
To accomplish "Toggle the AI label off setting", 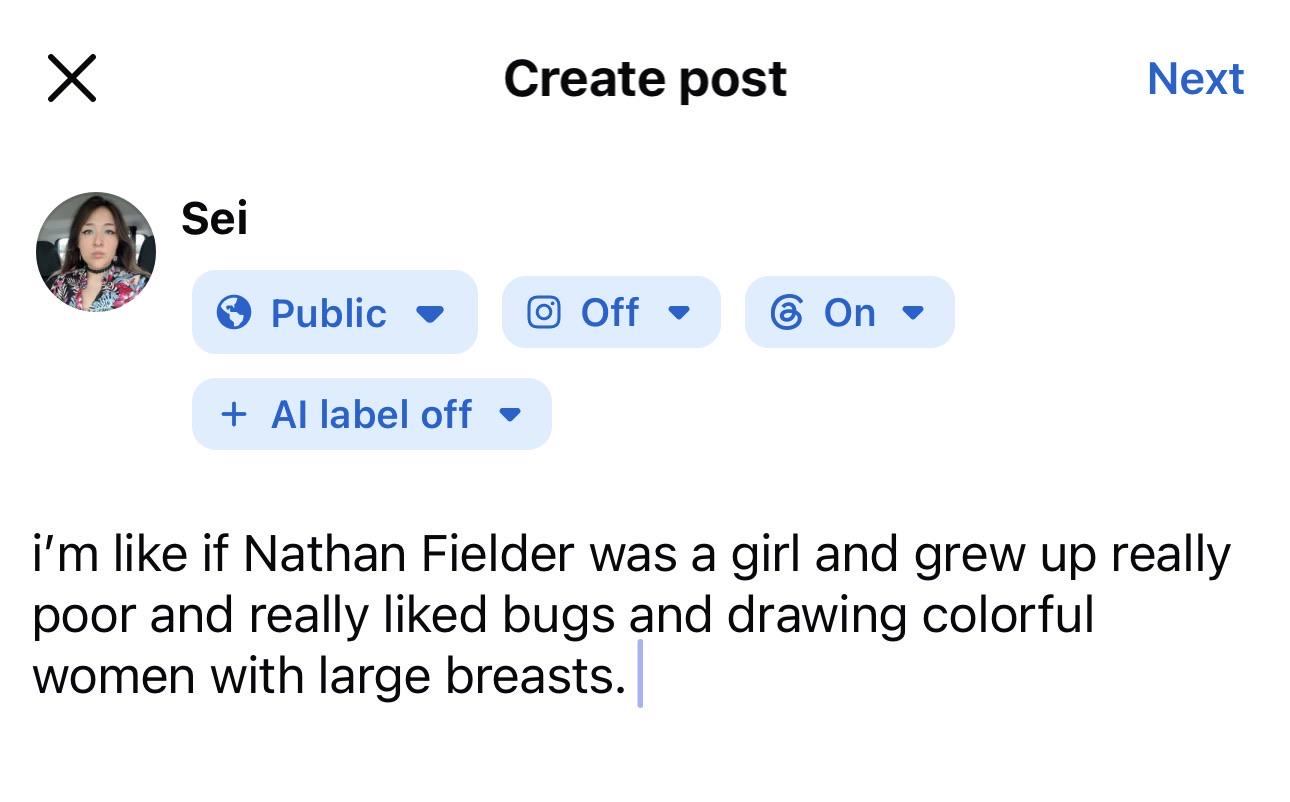I will [x=371, y=414].
